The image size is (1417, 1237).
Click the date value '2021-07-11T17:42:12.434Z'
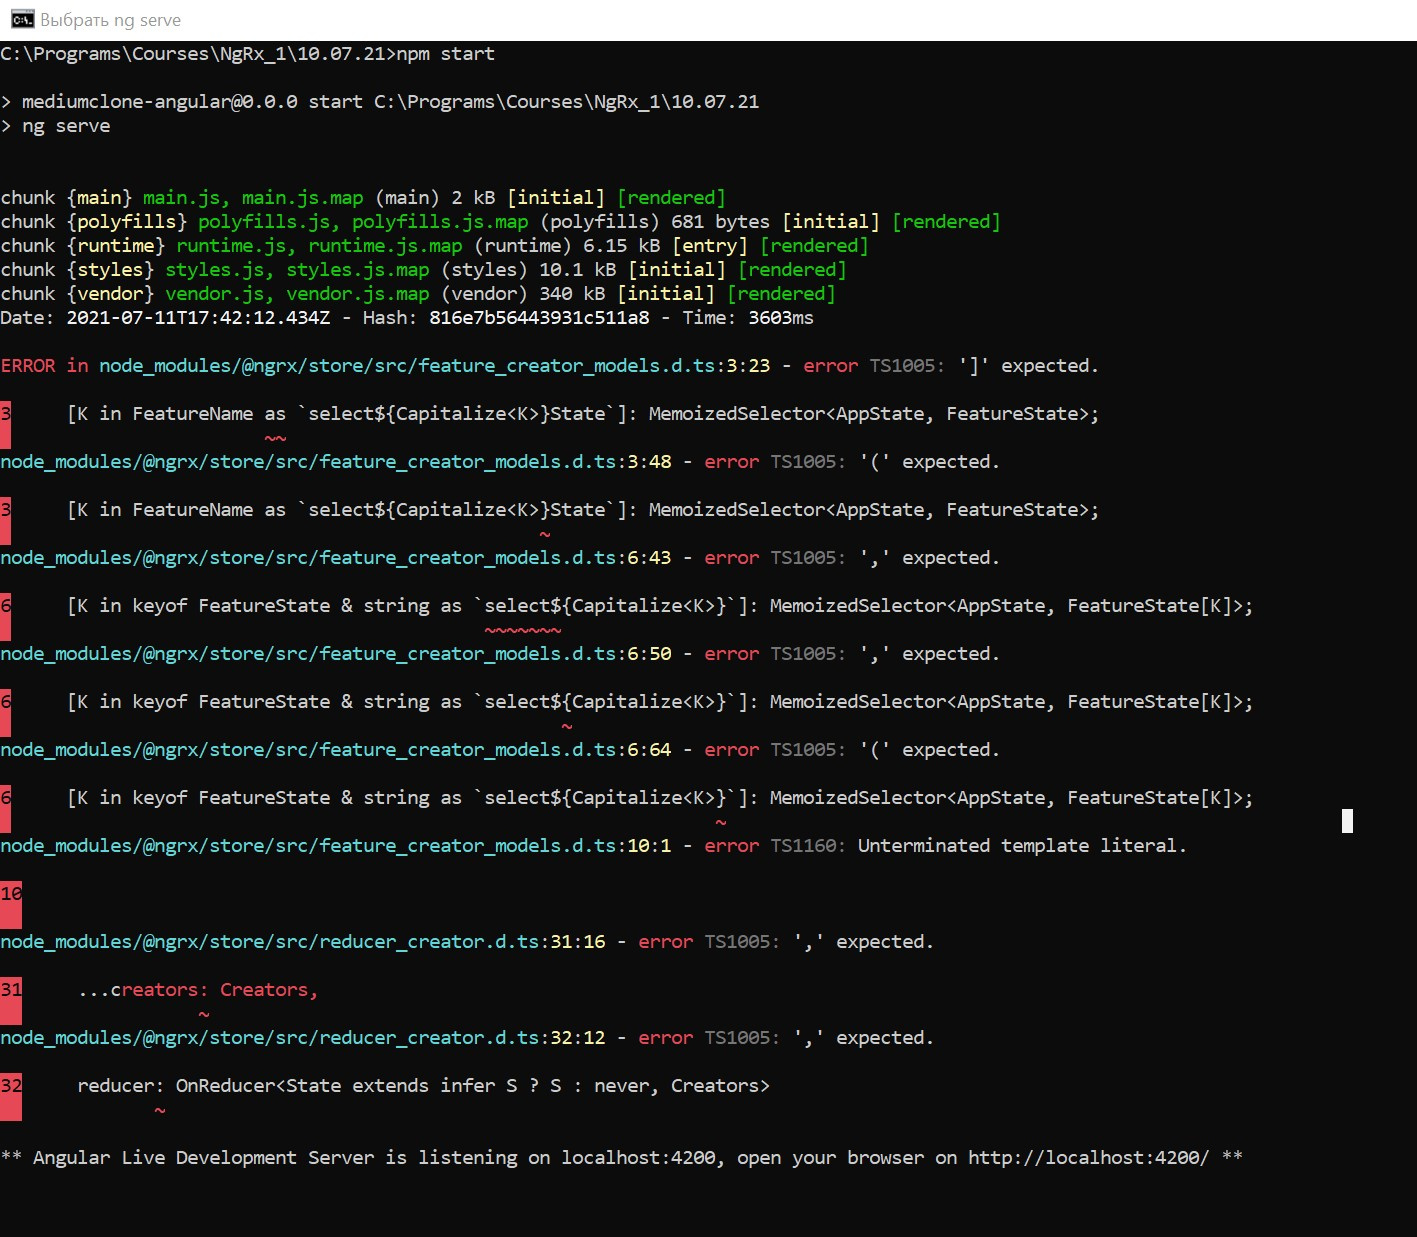point(198,318)
